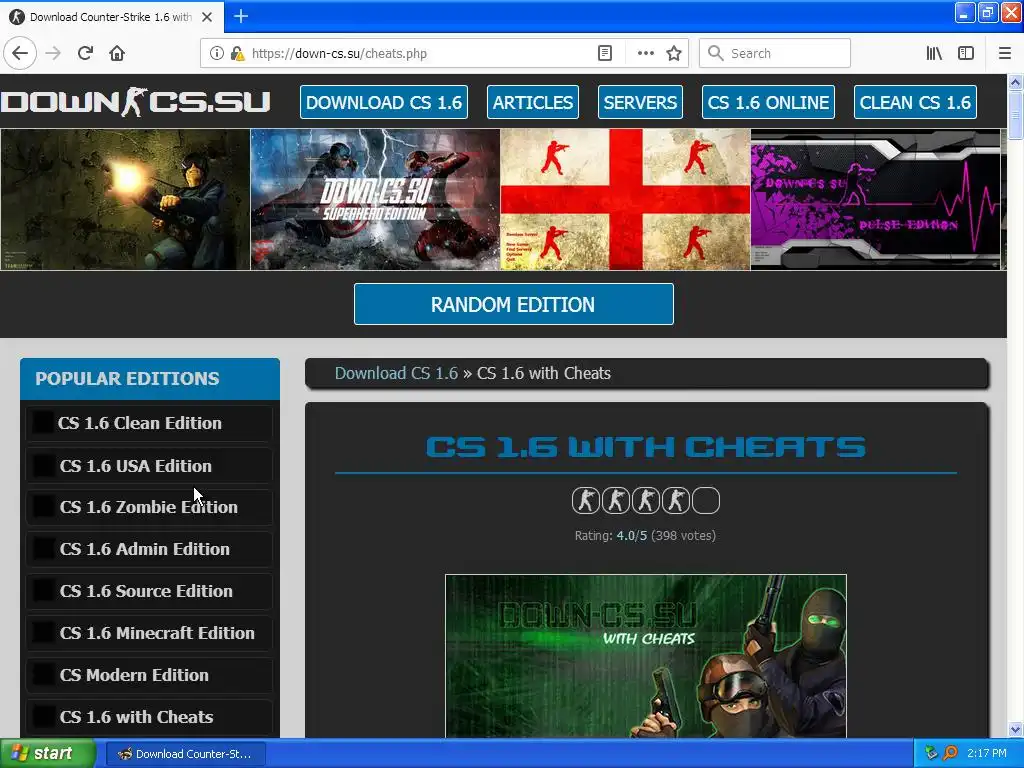Viewport: 1024px width, 768px height.
Task: Show site information icon in address bar
Action: coord(217,53)
